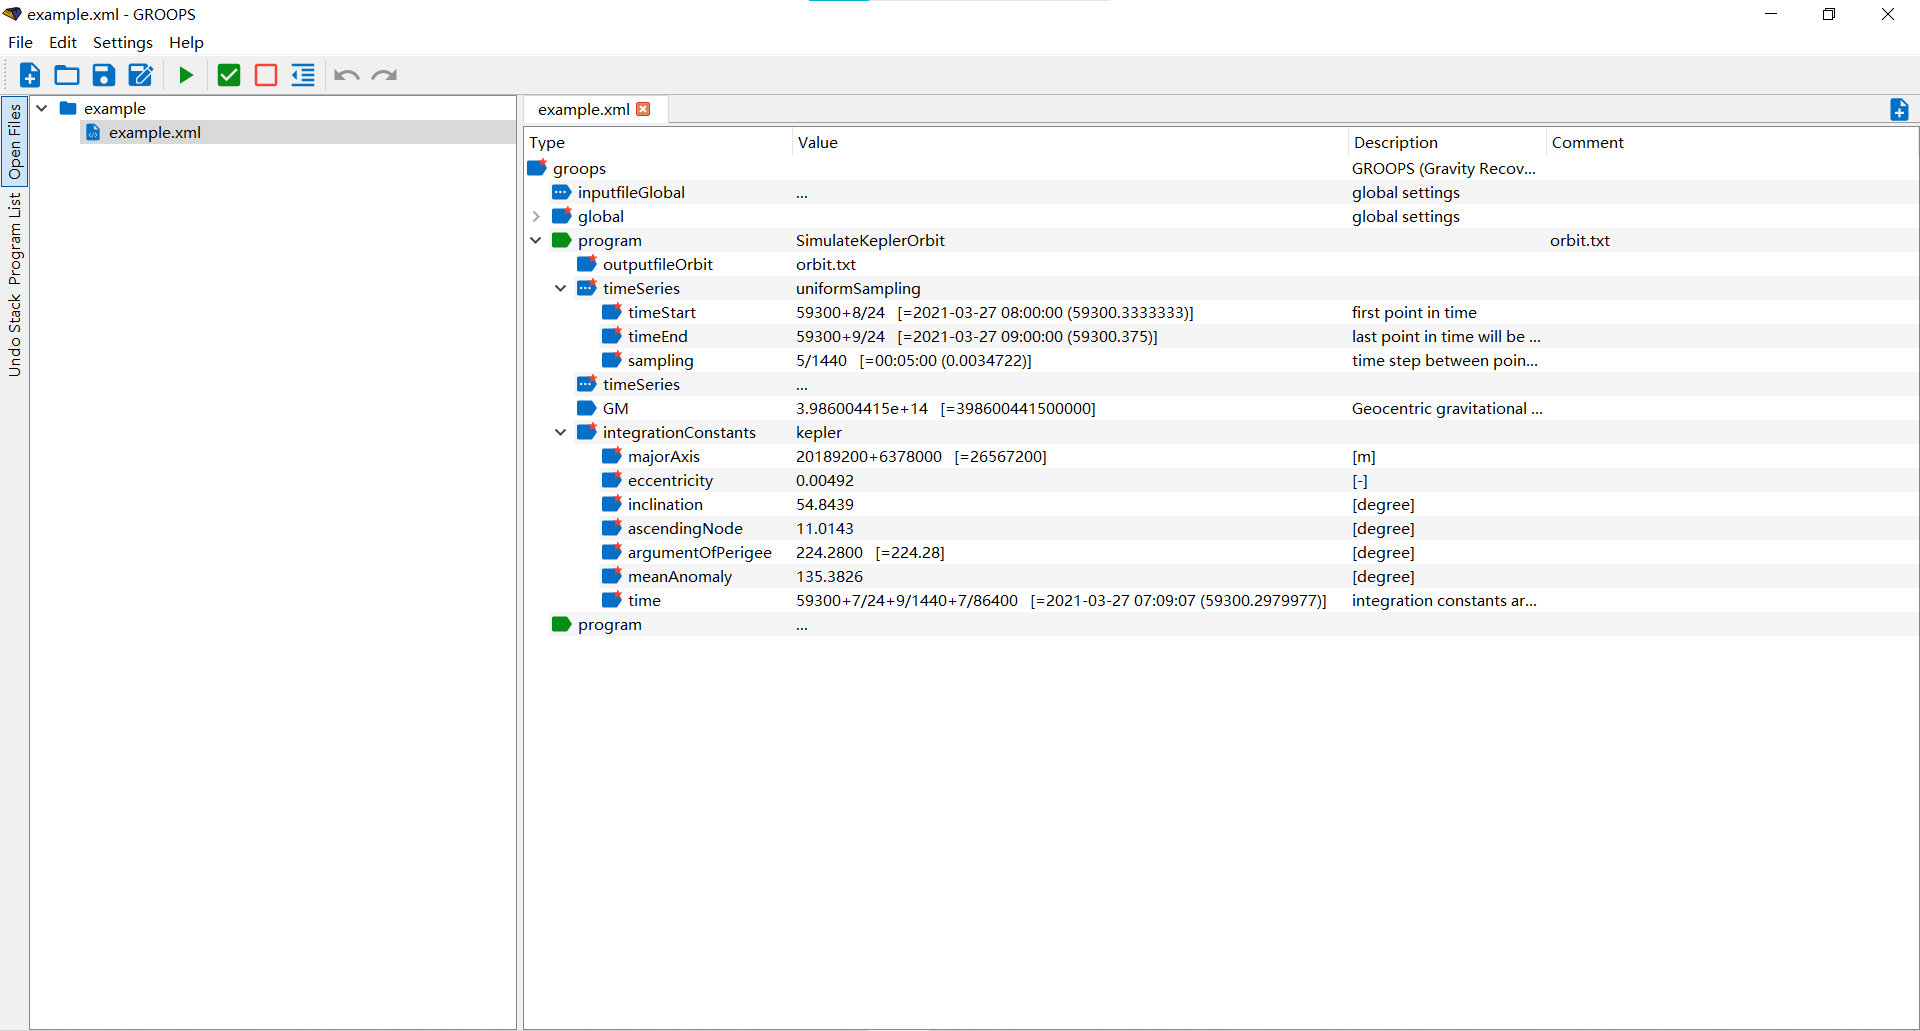
Task: Open a file using the folder toolbar icon
Action: click(x=67, y=75)
